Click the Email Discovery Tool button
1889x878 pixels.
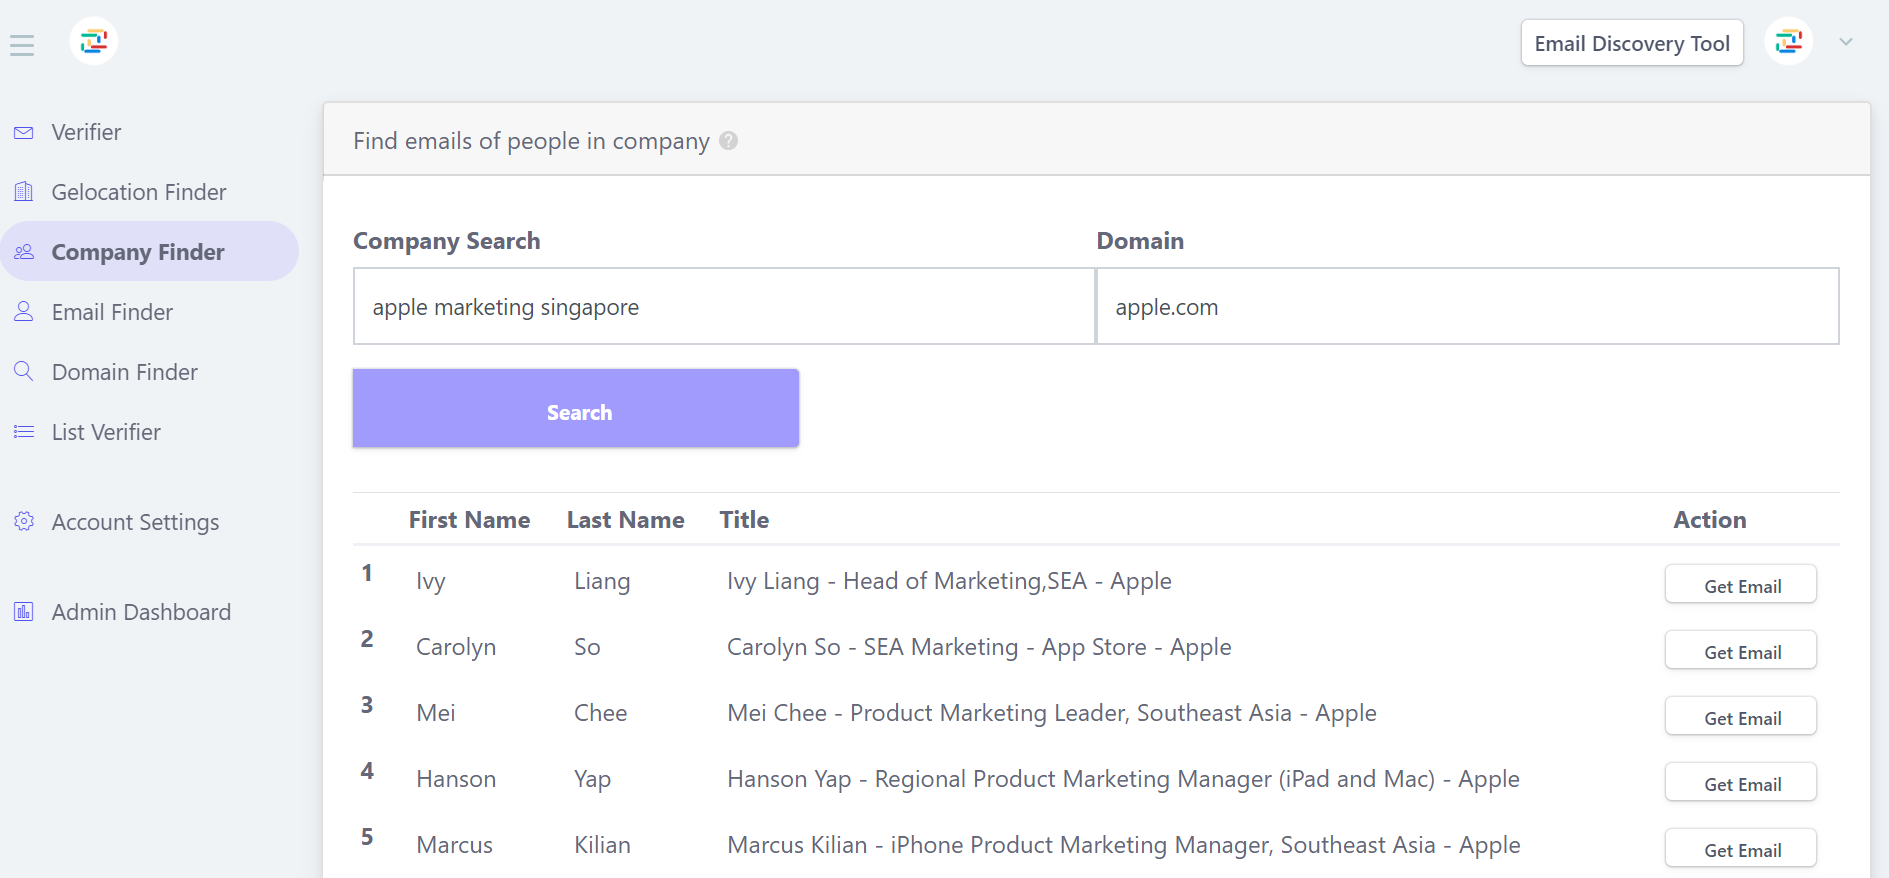[1631, 43]
